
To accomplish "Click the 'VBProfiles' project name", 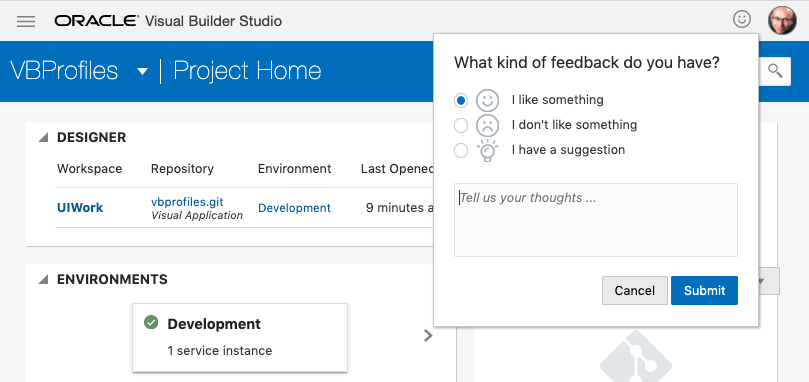I will [64, 71].
